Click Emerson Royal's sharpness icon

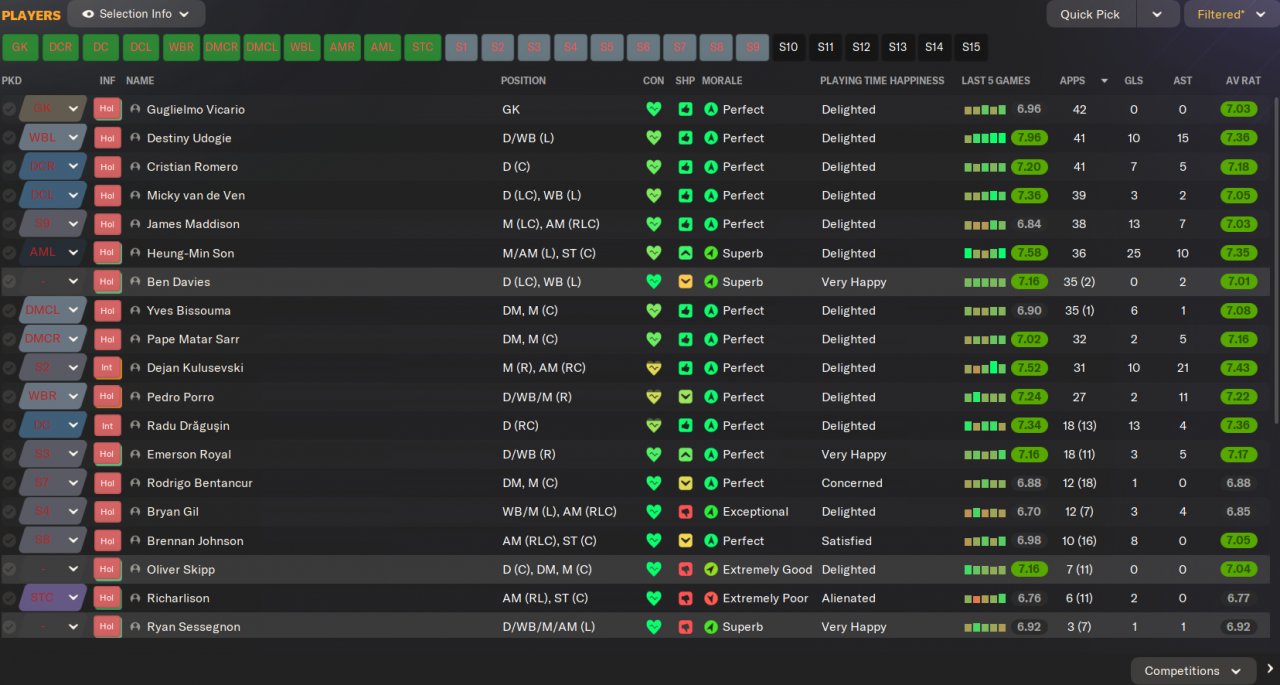[685, 455]
